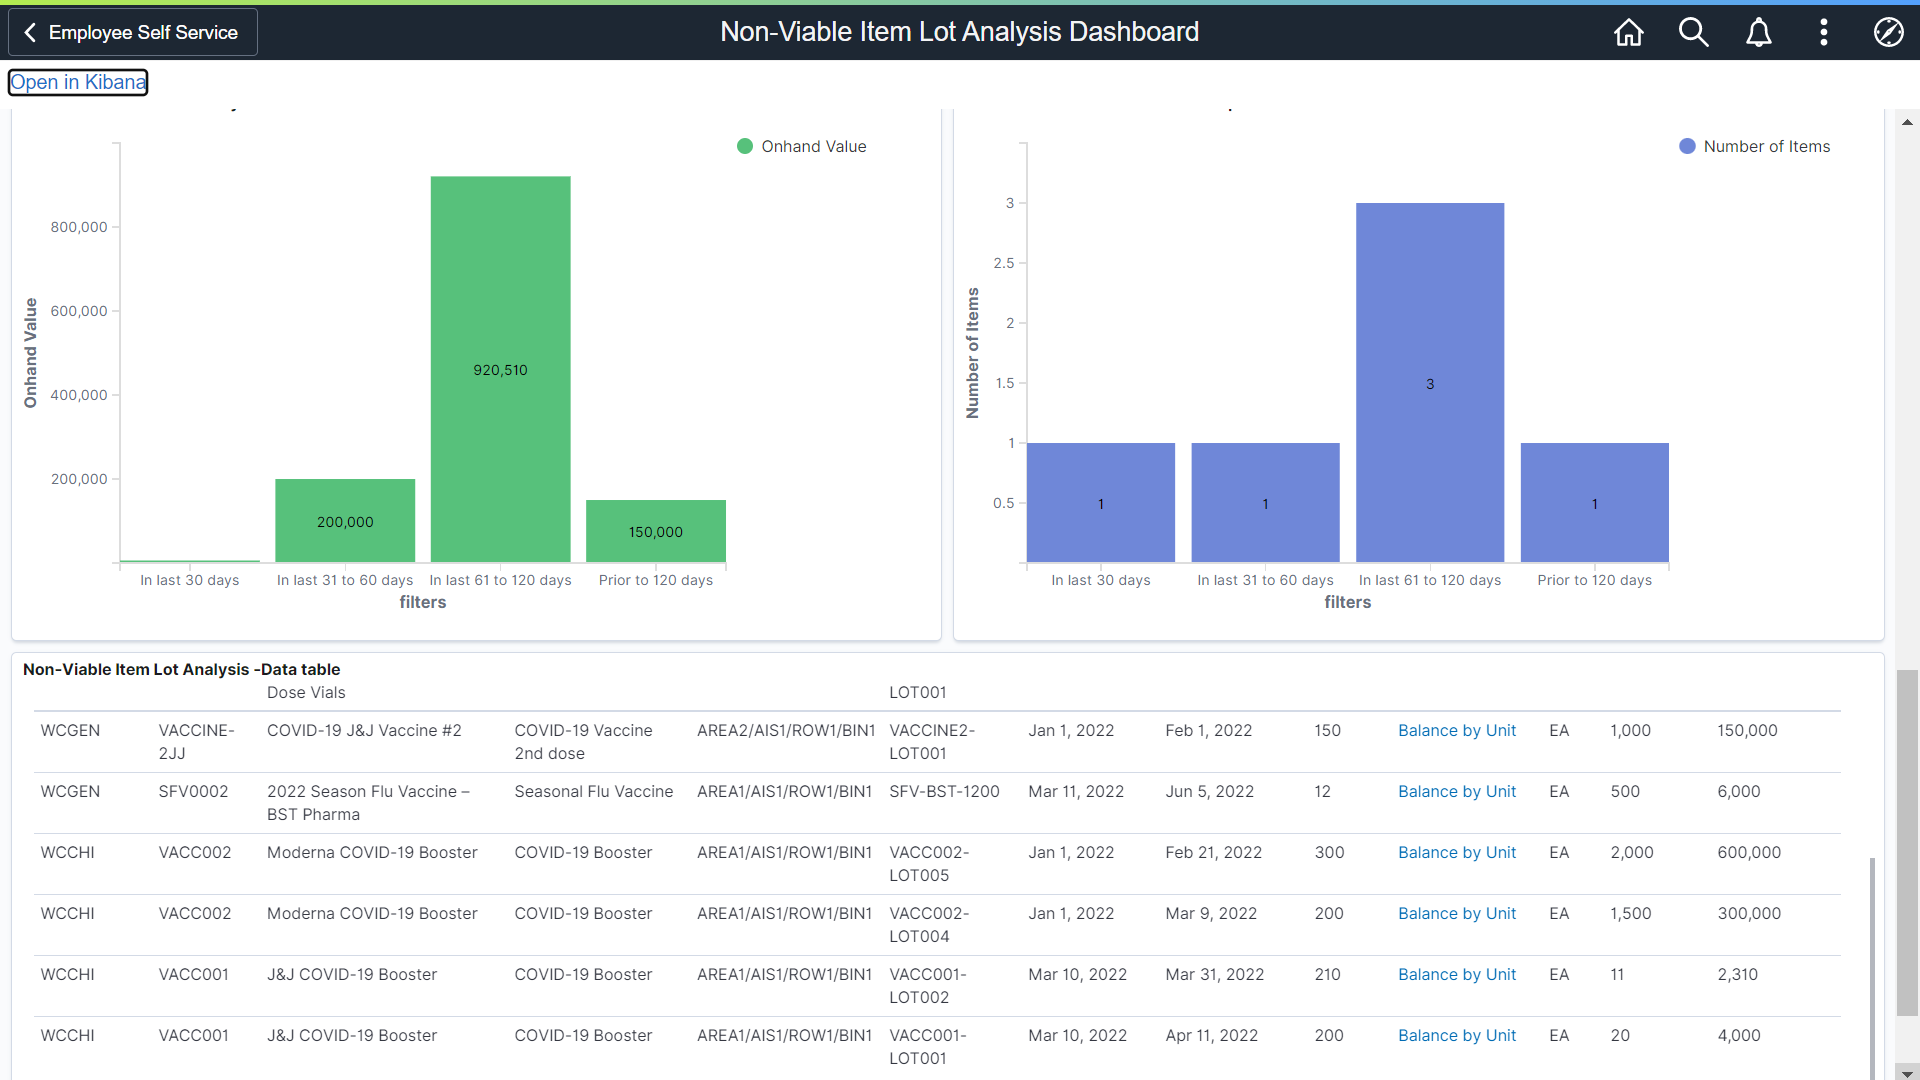Toggle the Number of Items legend item
1920x1080 pixels.
point(1766,146)
